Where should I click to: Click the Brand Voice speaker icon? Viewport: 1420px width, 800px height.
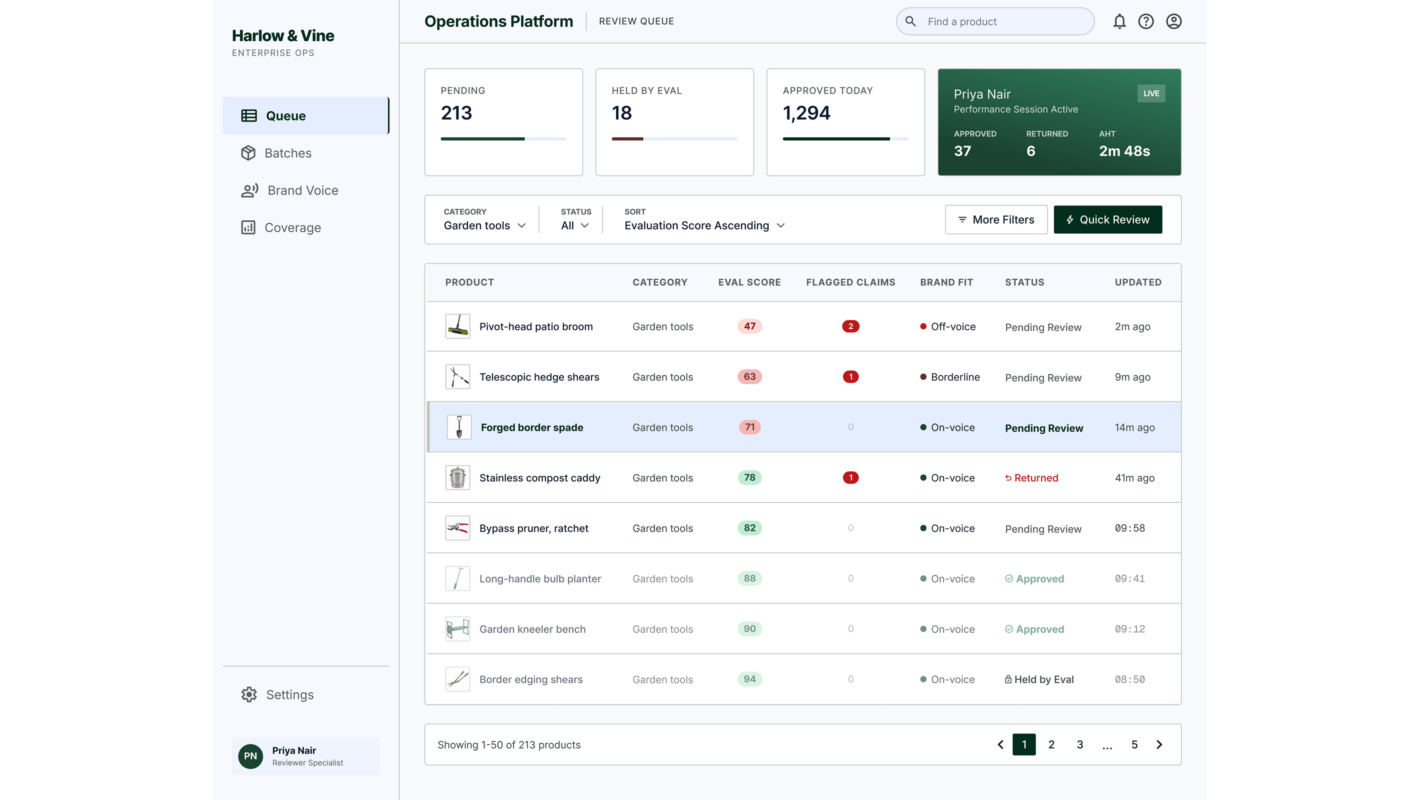pos(250,190)
